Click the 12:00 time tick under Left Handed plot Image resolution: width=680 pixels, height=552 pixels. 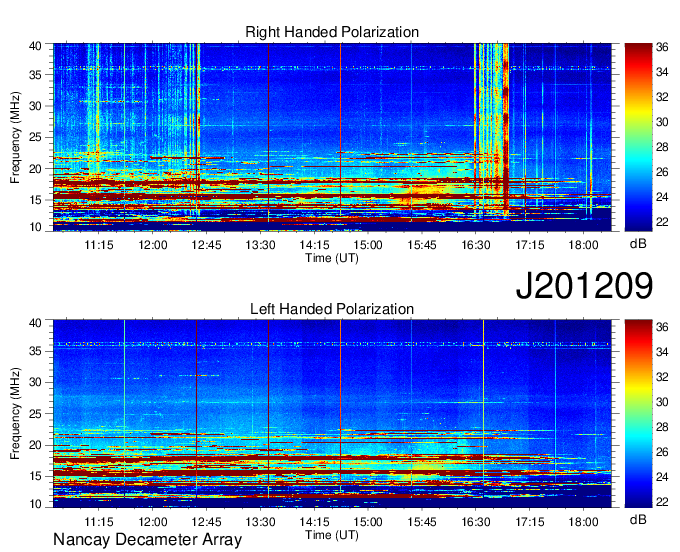coord(153,522)
